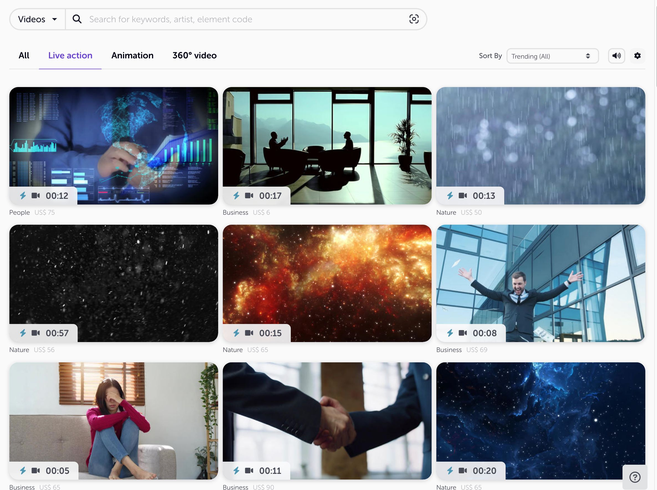Image resolution: width=657 pixels, height=490 pixels.
Task: Open the orange nebula video thumbnail
Action: coord(327,283)
